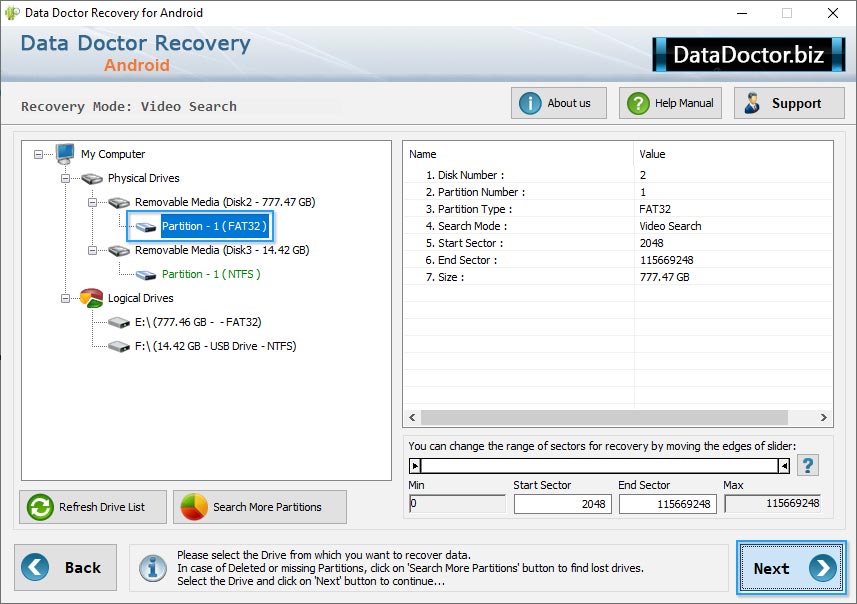Click the Support person icon
857x604 pixels.
click(x=752, y=103)
